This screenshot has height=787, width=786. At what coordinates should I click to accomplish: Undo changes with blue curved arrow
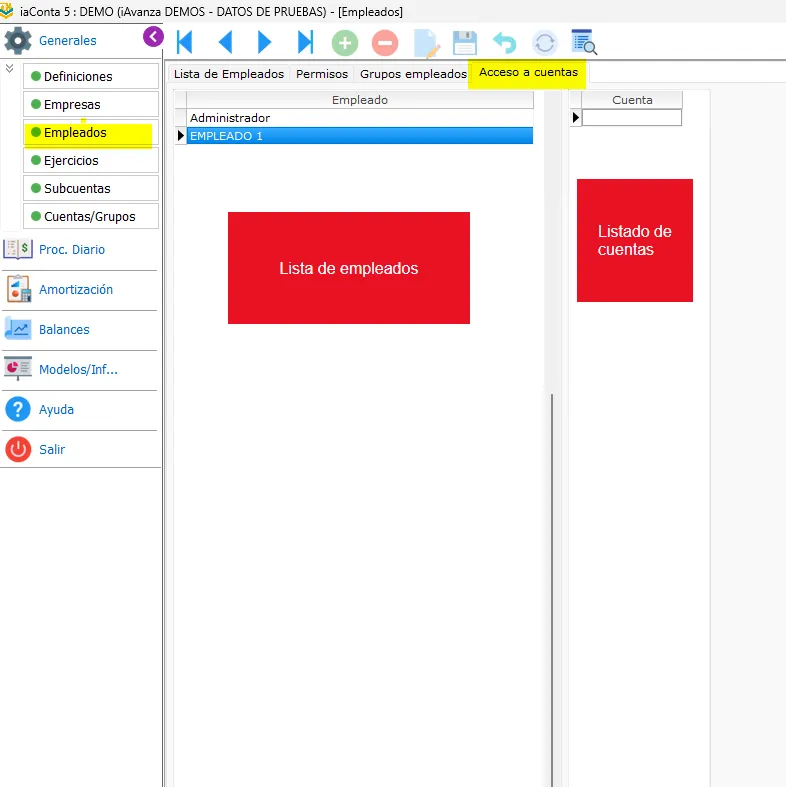(504, 43)
